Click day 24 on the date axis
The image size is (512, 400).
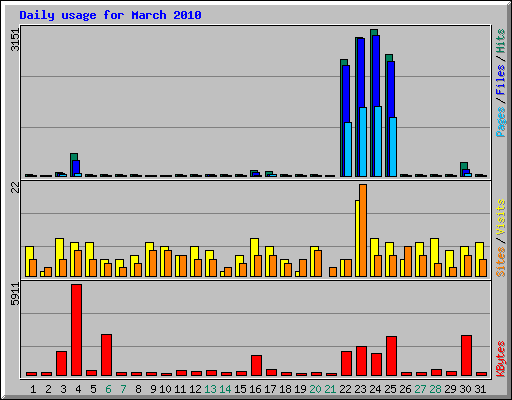375,389
